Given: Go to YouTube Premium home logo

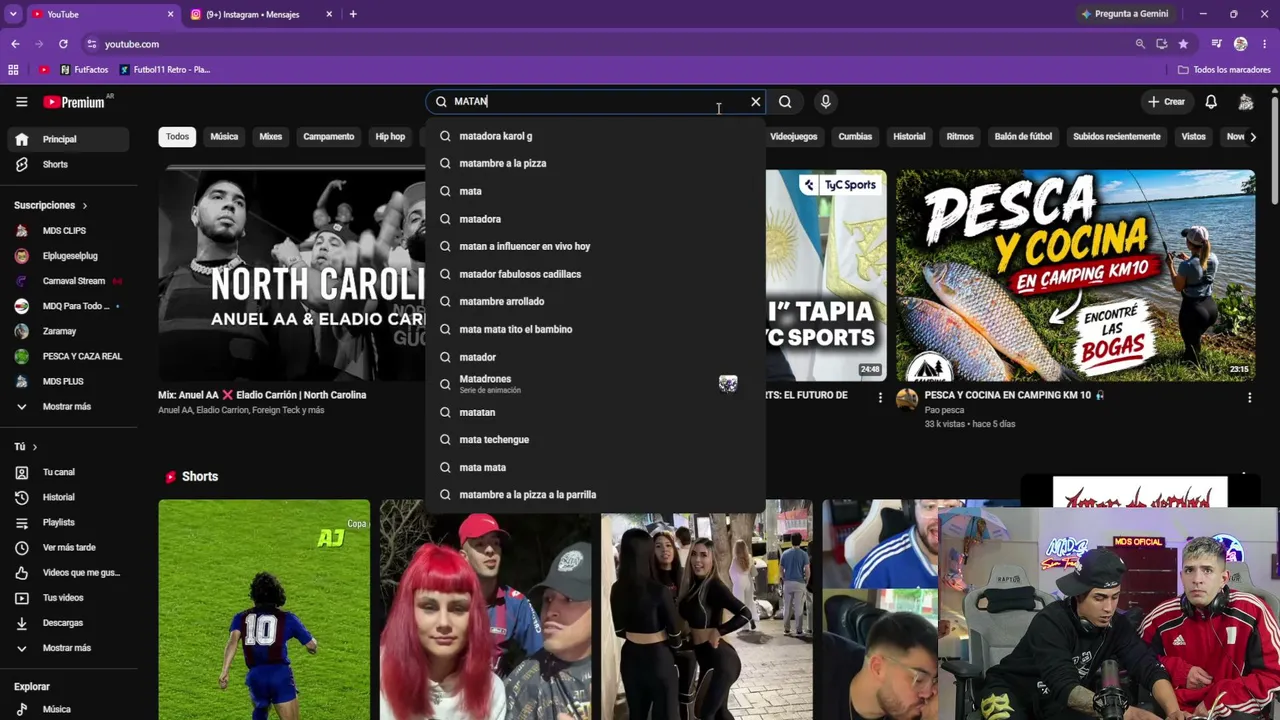Looking at the screenshot, I should pos(77,101).
